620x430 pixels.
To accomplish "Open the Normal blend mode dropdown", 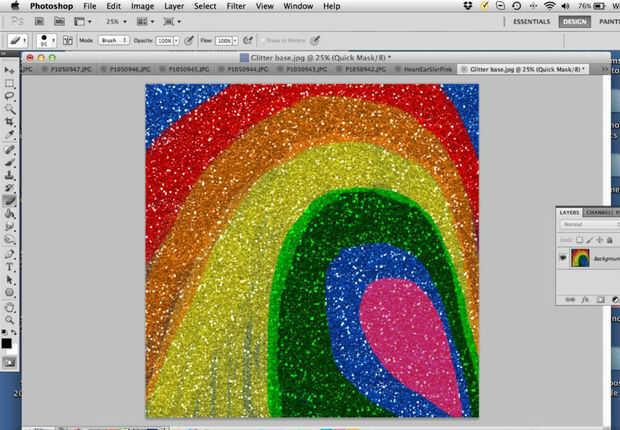I will [590, 224].
